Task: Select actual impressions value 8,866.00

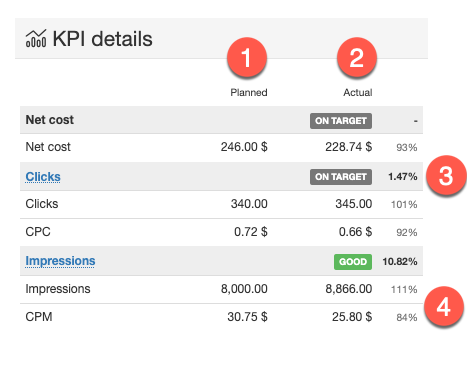Action: 349,289
